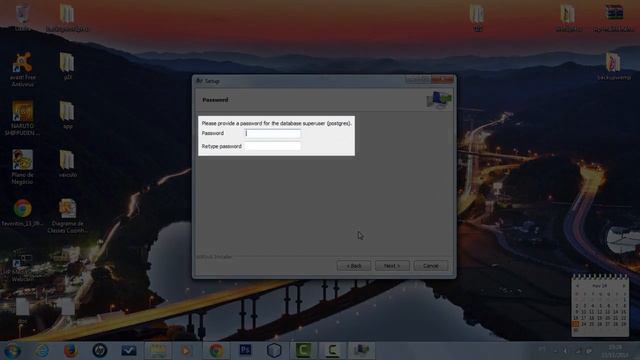This screenshot has height=360, width=640.
Task: Launch Firefox from the taskbar
Action: (x=71, y=350)
